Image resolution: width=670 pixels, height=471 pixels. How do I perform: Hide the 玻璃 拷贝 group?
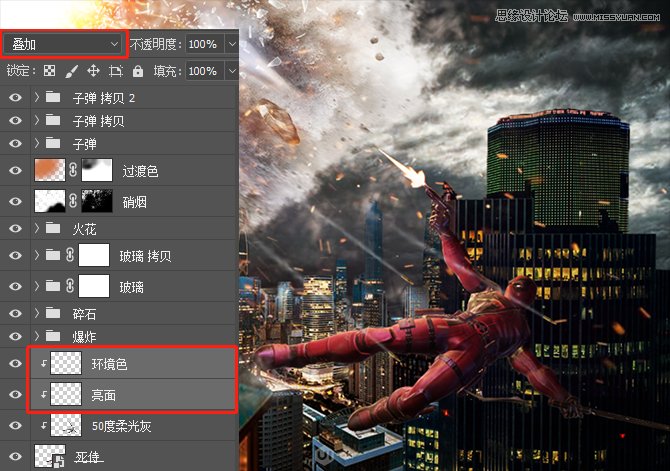(x=15, y=256)
